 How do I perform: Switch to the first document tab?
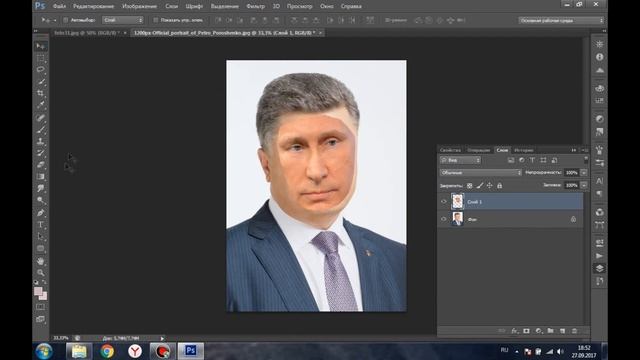87,33
